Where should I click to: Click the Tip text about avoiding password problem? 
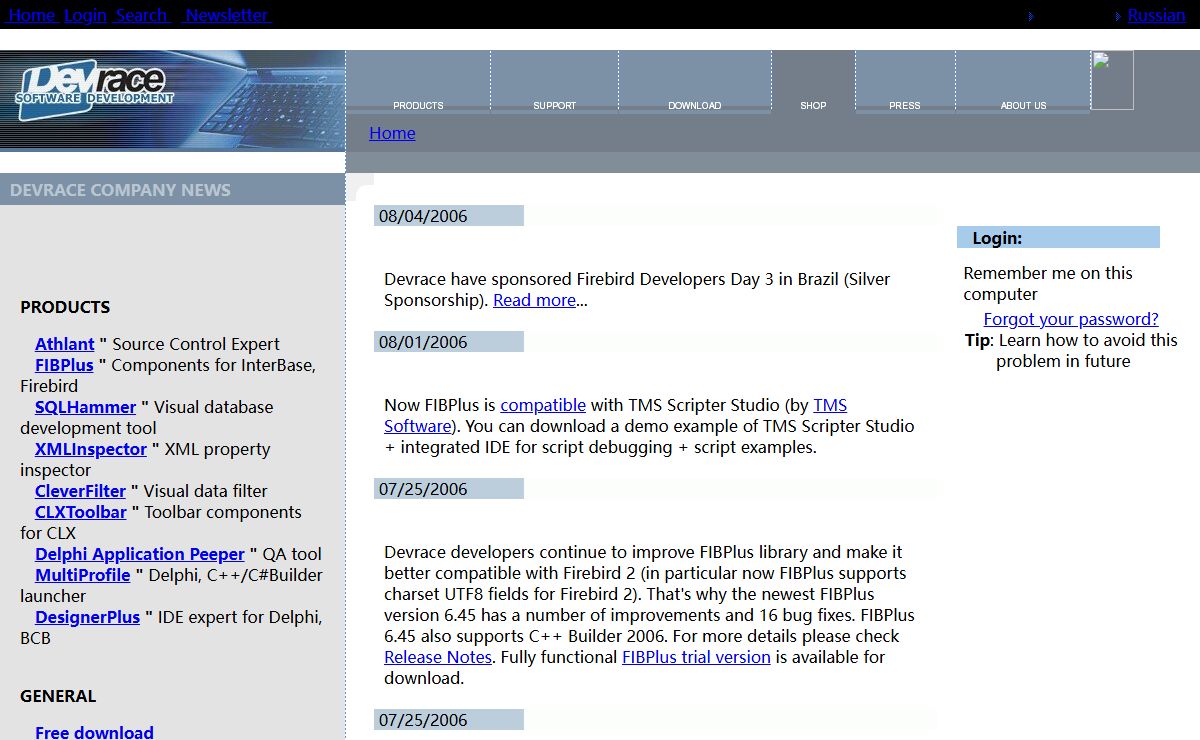click(x=1071, y=351)
